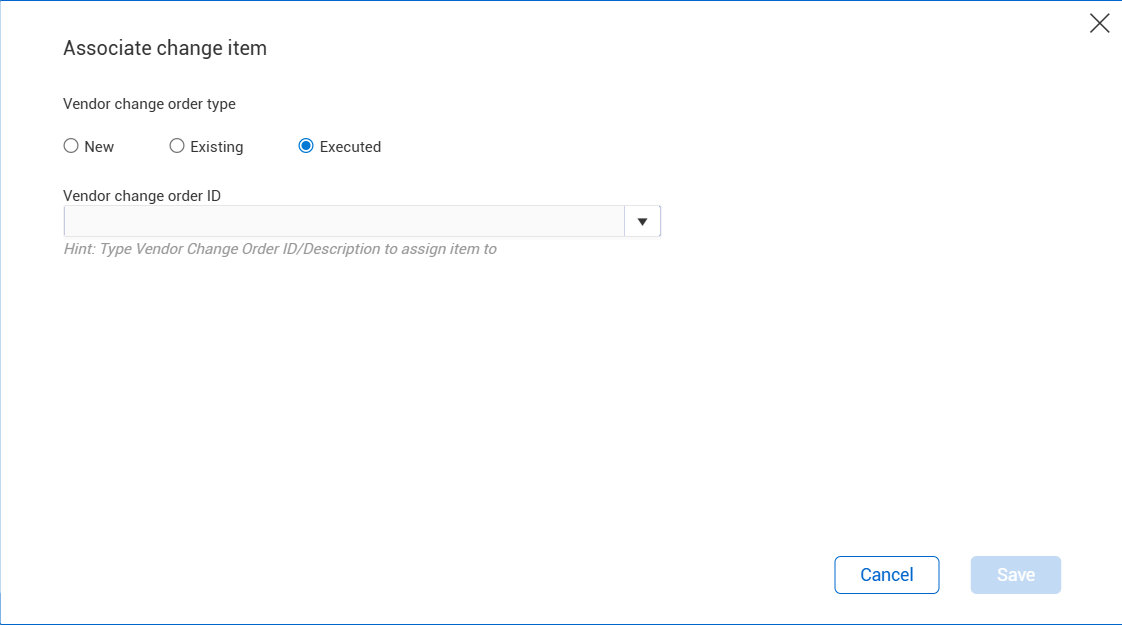This screenshot has height=625, width=1122.
Task: Click the black triangle icon beside the ID field
Action: tap(642, 221)
